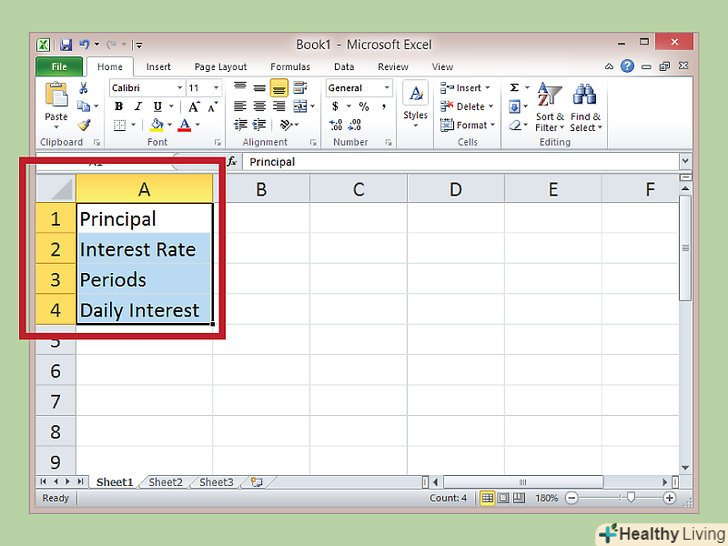Open Find & Select binoculars
Screen dimensions: 728x546
pos(584,106)
